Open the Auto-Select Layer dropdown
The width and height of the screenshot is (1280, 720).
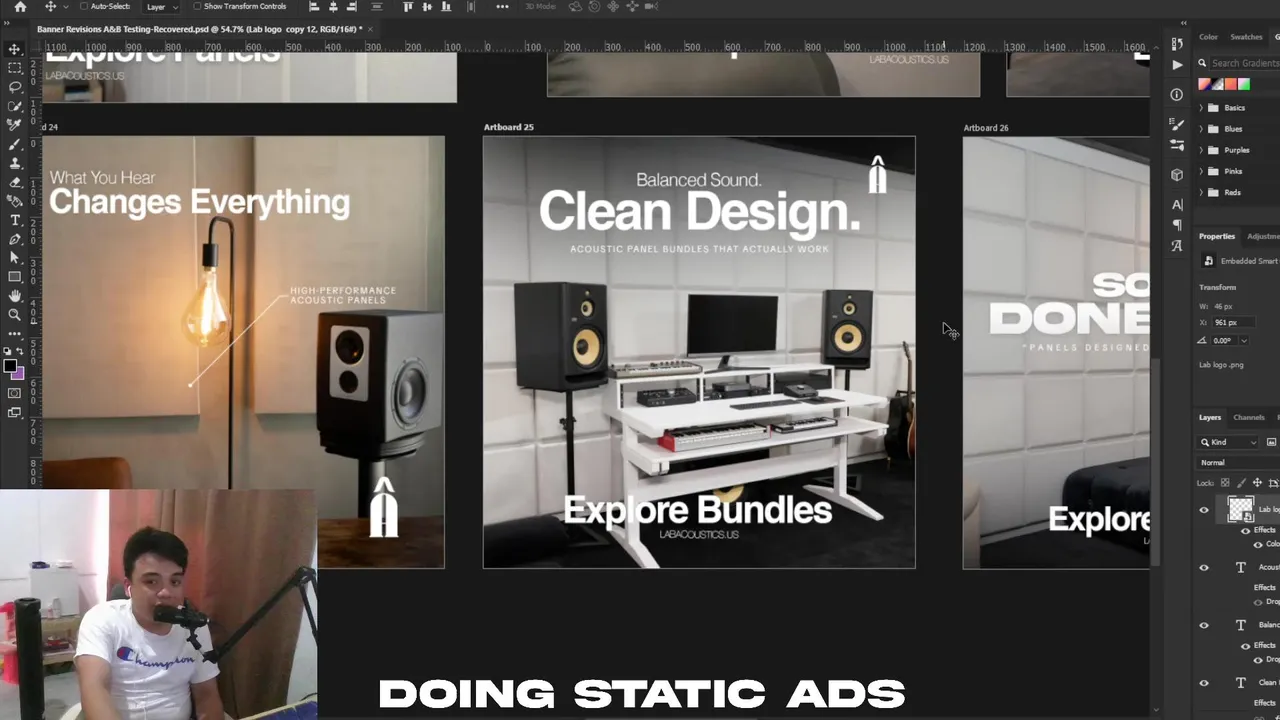click(x=162, y=7)
